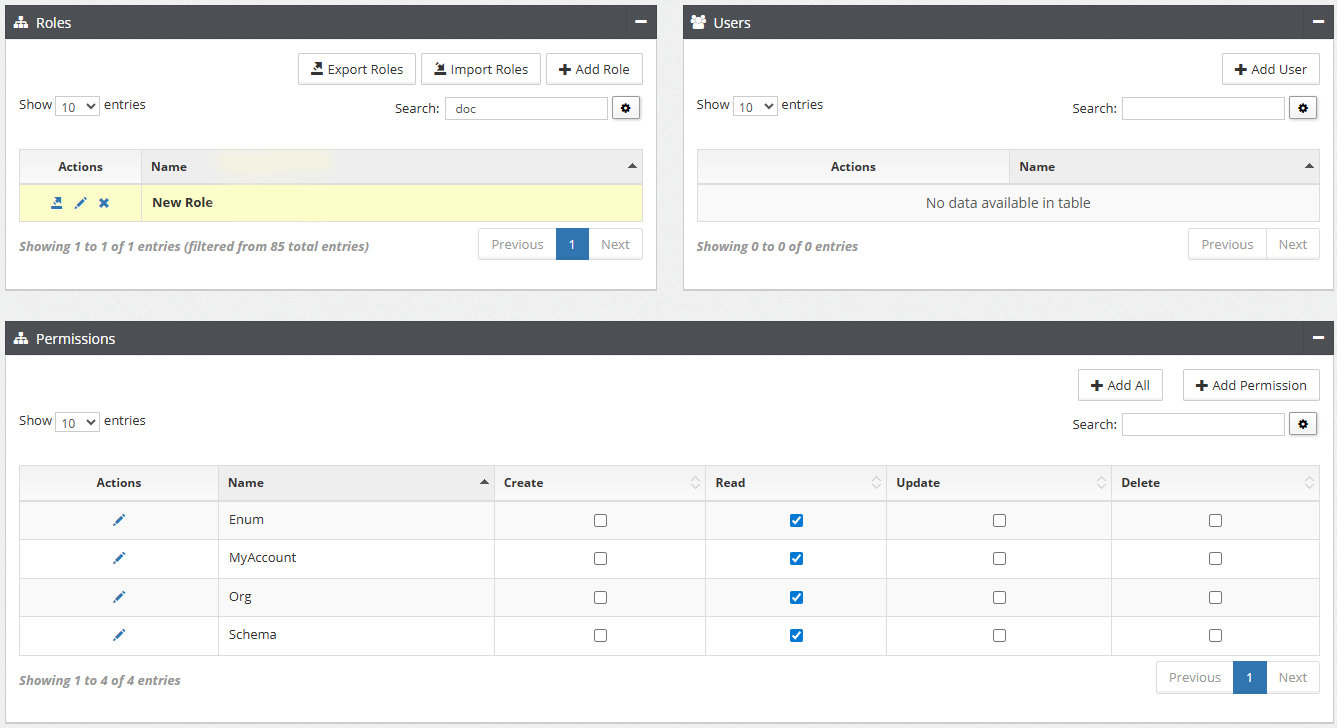This screenshot has width=1337, height=728.
Task: Click the pencil icon in the Org row
Action: [x=119, y=597]
